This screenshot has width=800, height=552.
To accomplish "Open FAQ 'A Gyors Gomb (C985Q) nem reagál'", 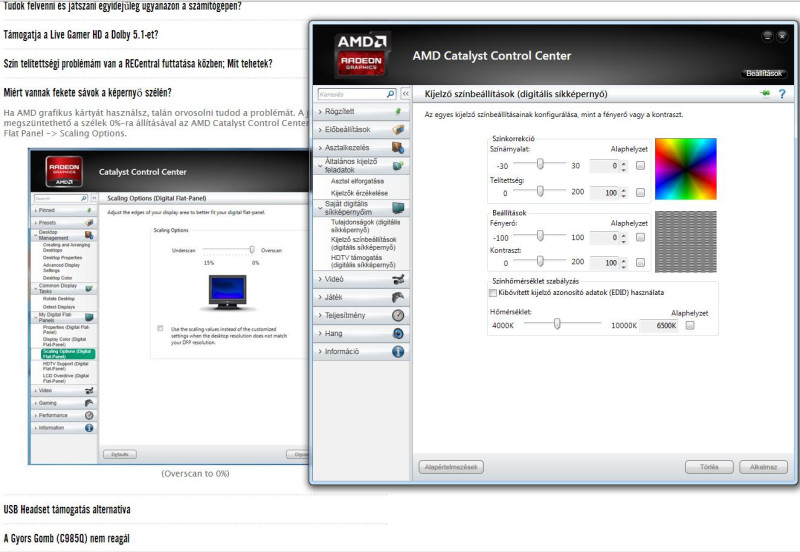I will 66,538.
